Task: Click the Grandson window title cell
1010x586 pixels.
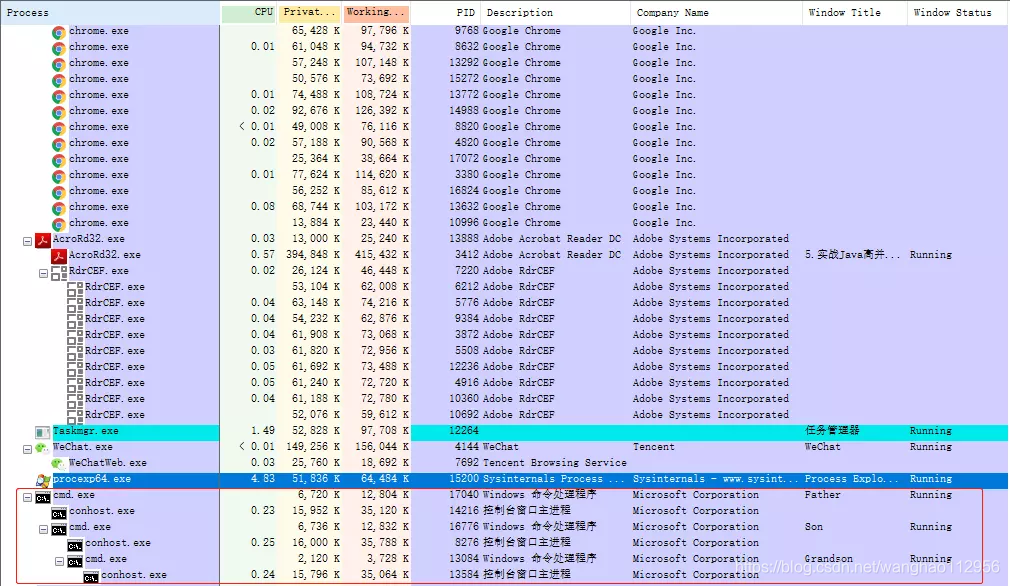Action: coord(828,558)
